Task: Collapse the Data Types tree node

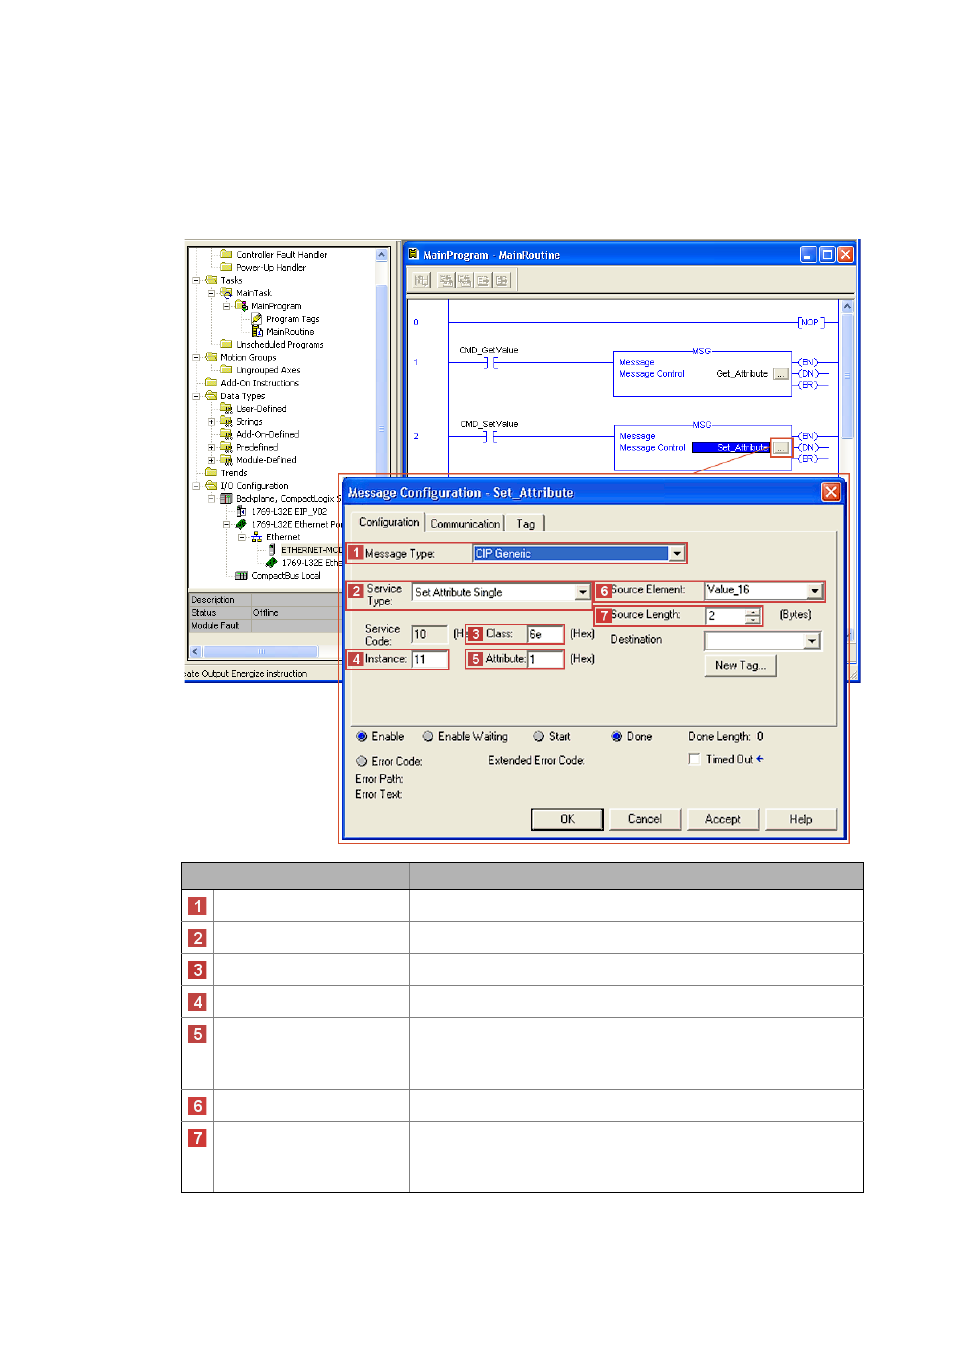Action: [196, 395]
